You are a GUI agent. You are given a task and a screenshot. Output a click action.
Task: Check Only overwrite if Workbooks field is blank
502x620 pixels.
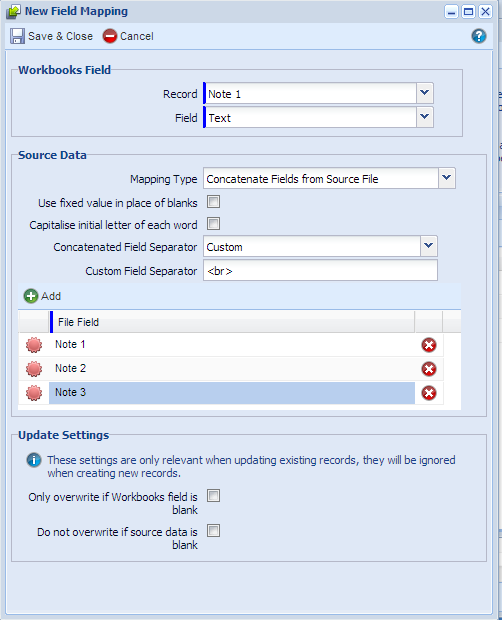213,495
